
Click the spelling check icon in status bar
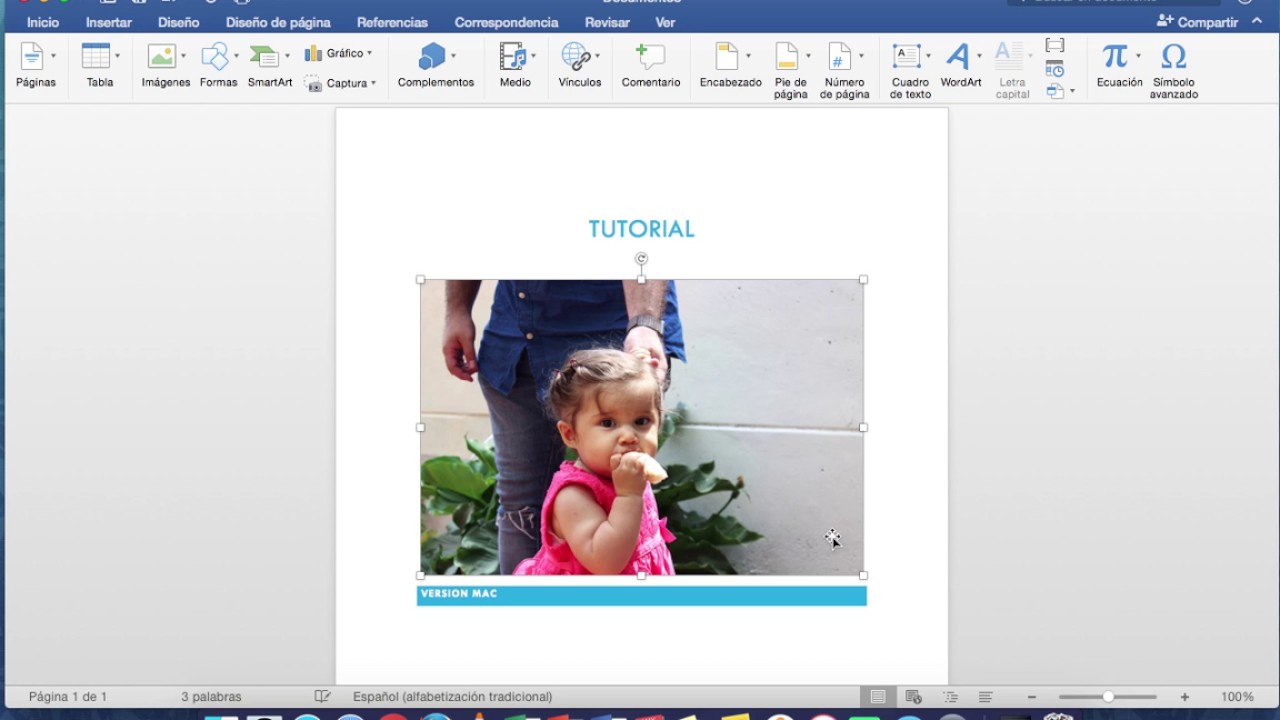322,696
